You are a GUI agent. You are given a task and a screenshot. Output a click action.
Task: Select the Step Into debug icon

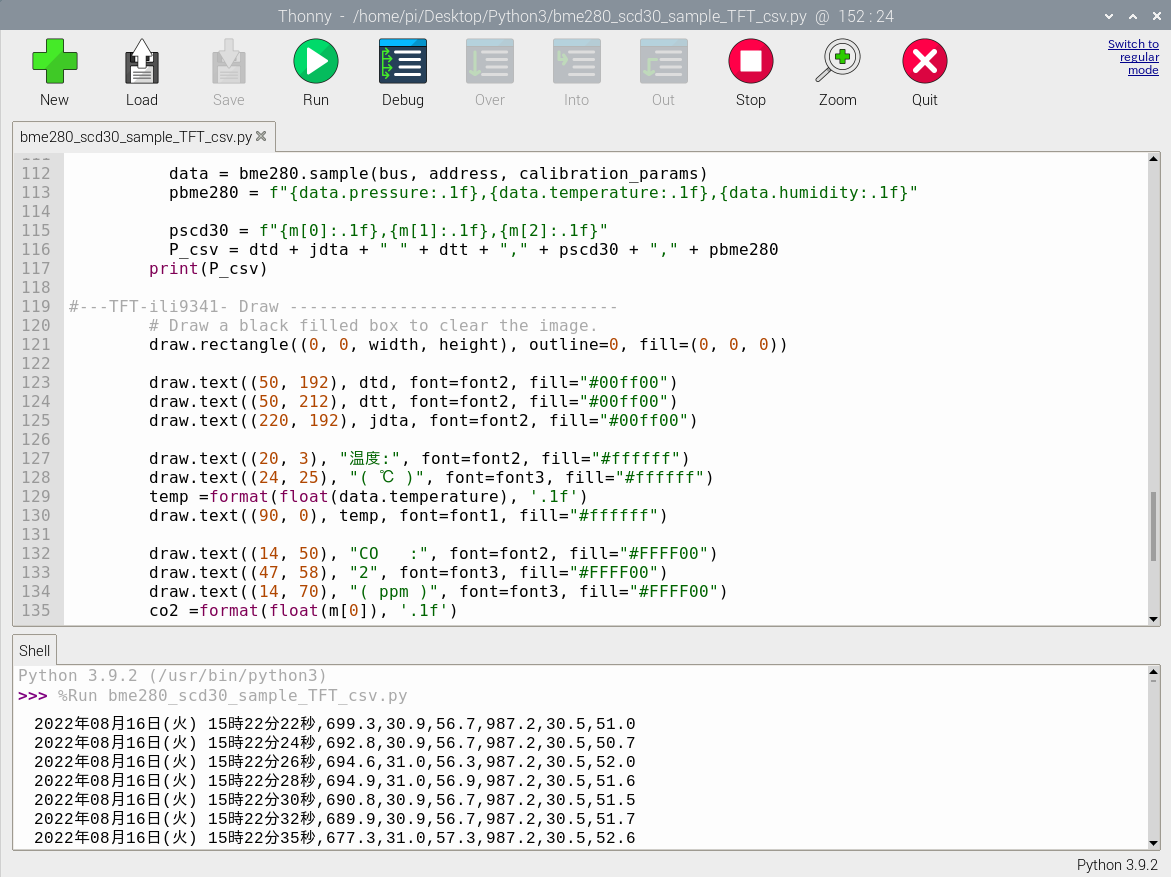(x=576, y=61)
